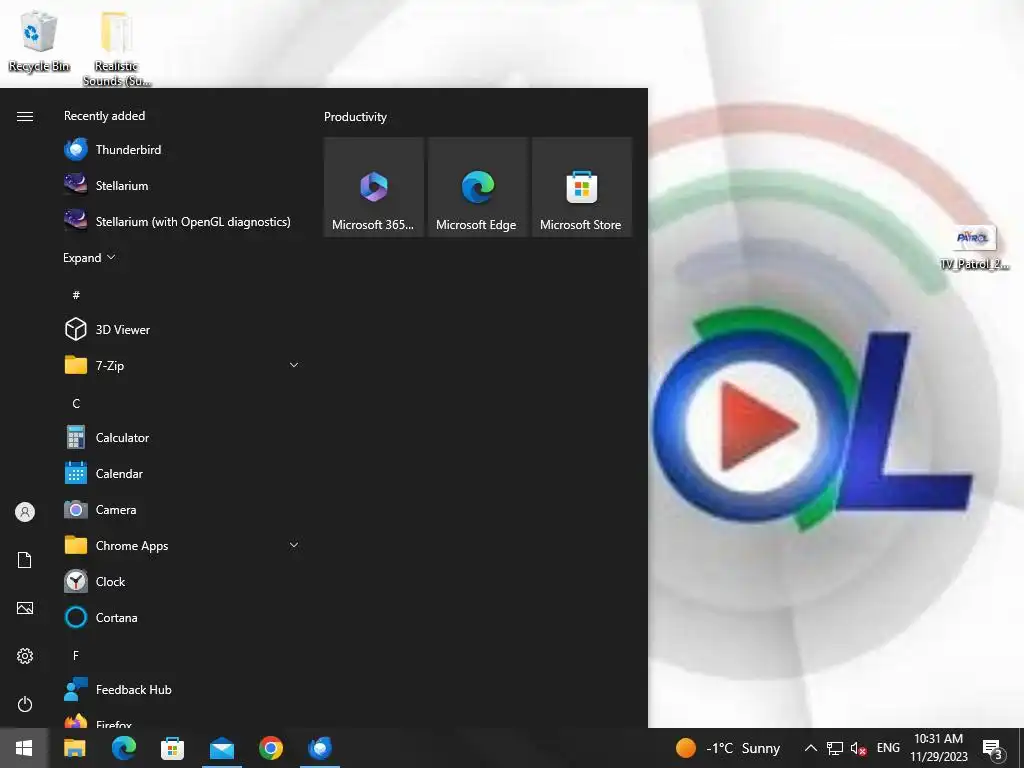Open File Explorer from taskbar
1024x768 pixels.
(74, 748)
